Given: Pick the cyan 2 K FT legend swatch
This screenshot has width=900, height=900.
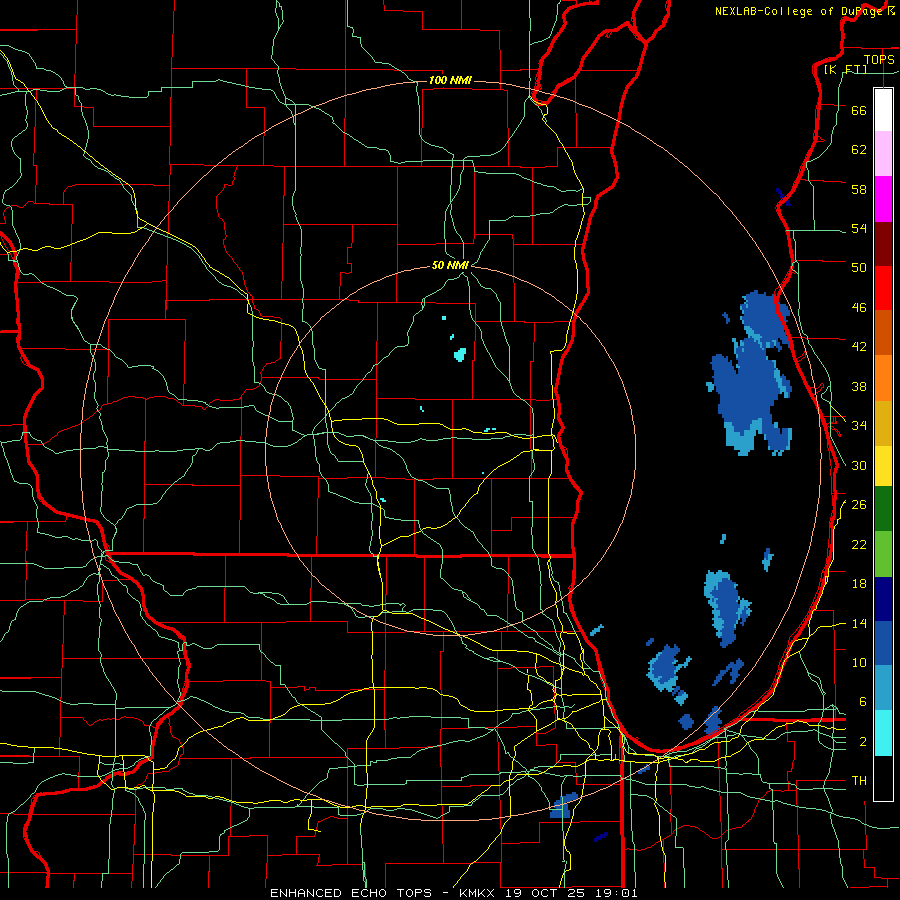Looking at the screenshot, I should point(883,733).
